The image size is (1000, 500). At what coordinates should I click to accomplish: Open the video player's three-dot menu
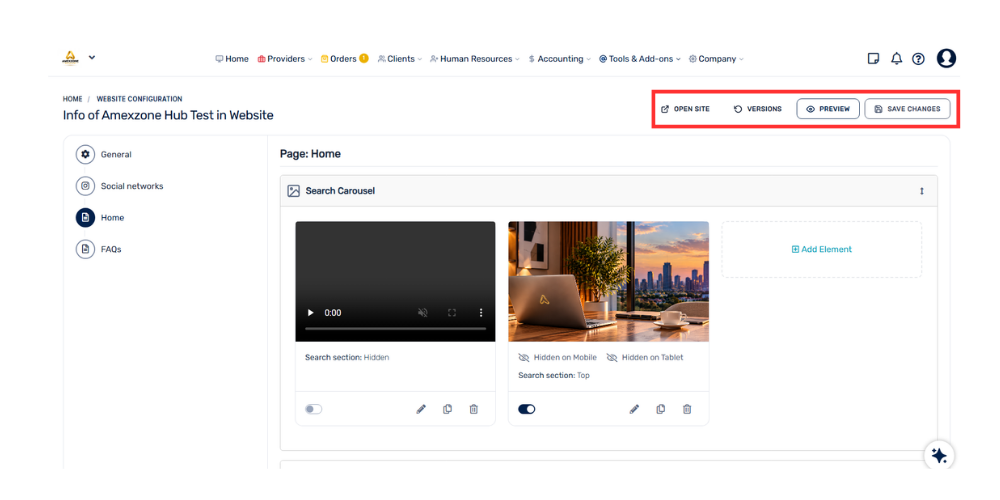481,312
